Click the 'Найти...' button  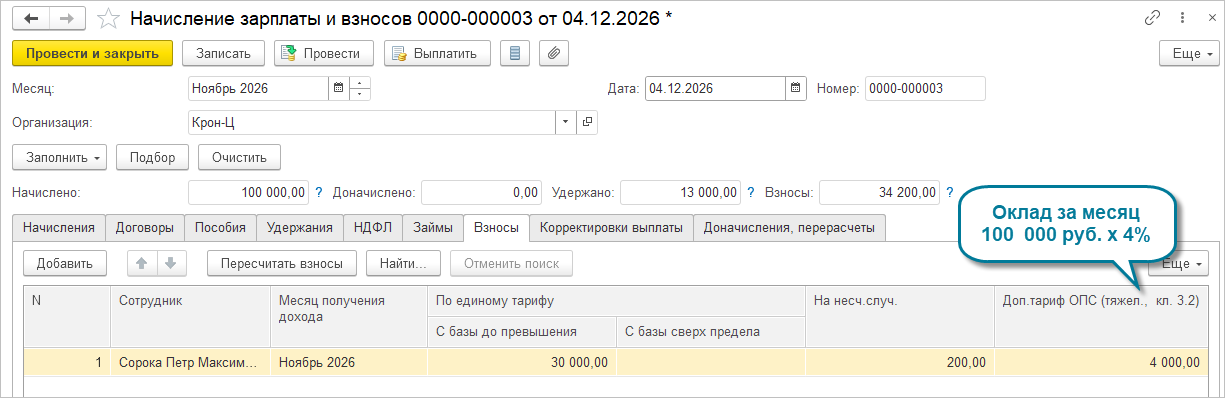404,263
